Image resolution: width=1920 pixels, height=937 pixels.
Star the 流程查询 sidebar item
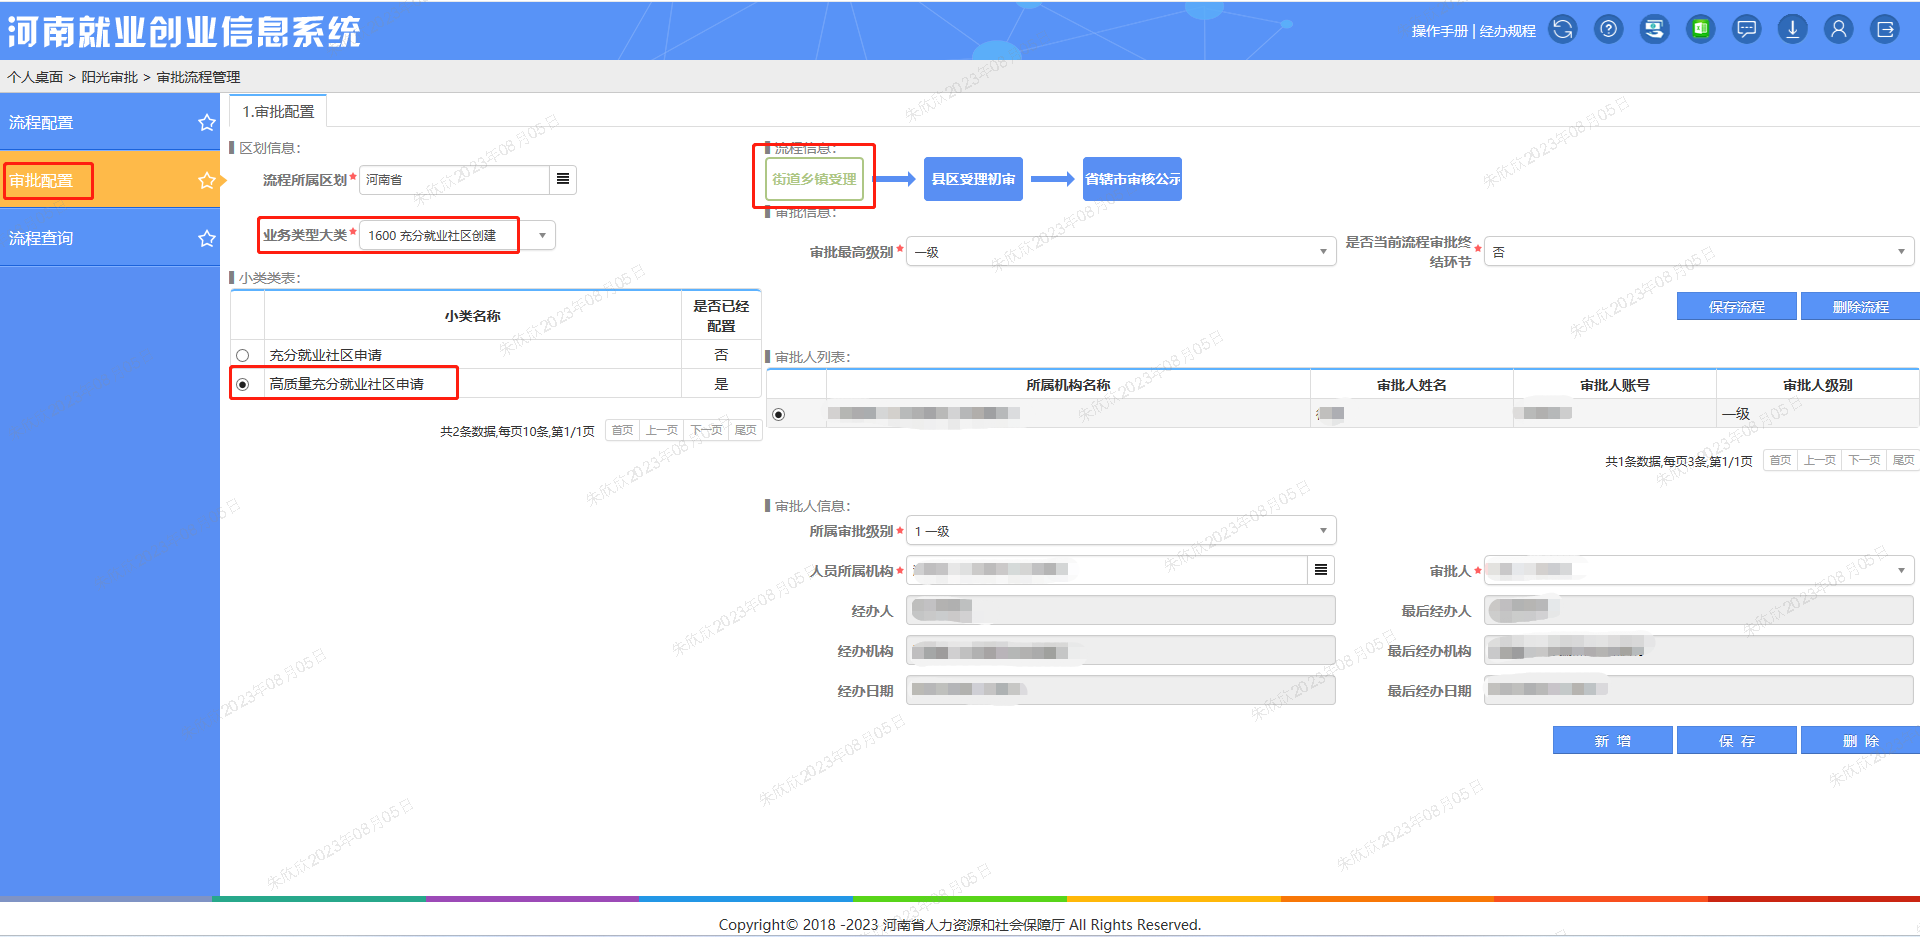coord(206,238)
